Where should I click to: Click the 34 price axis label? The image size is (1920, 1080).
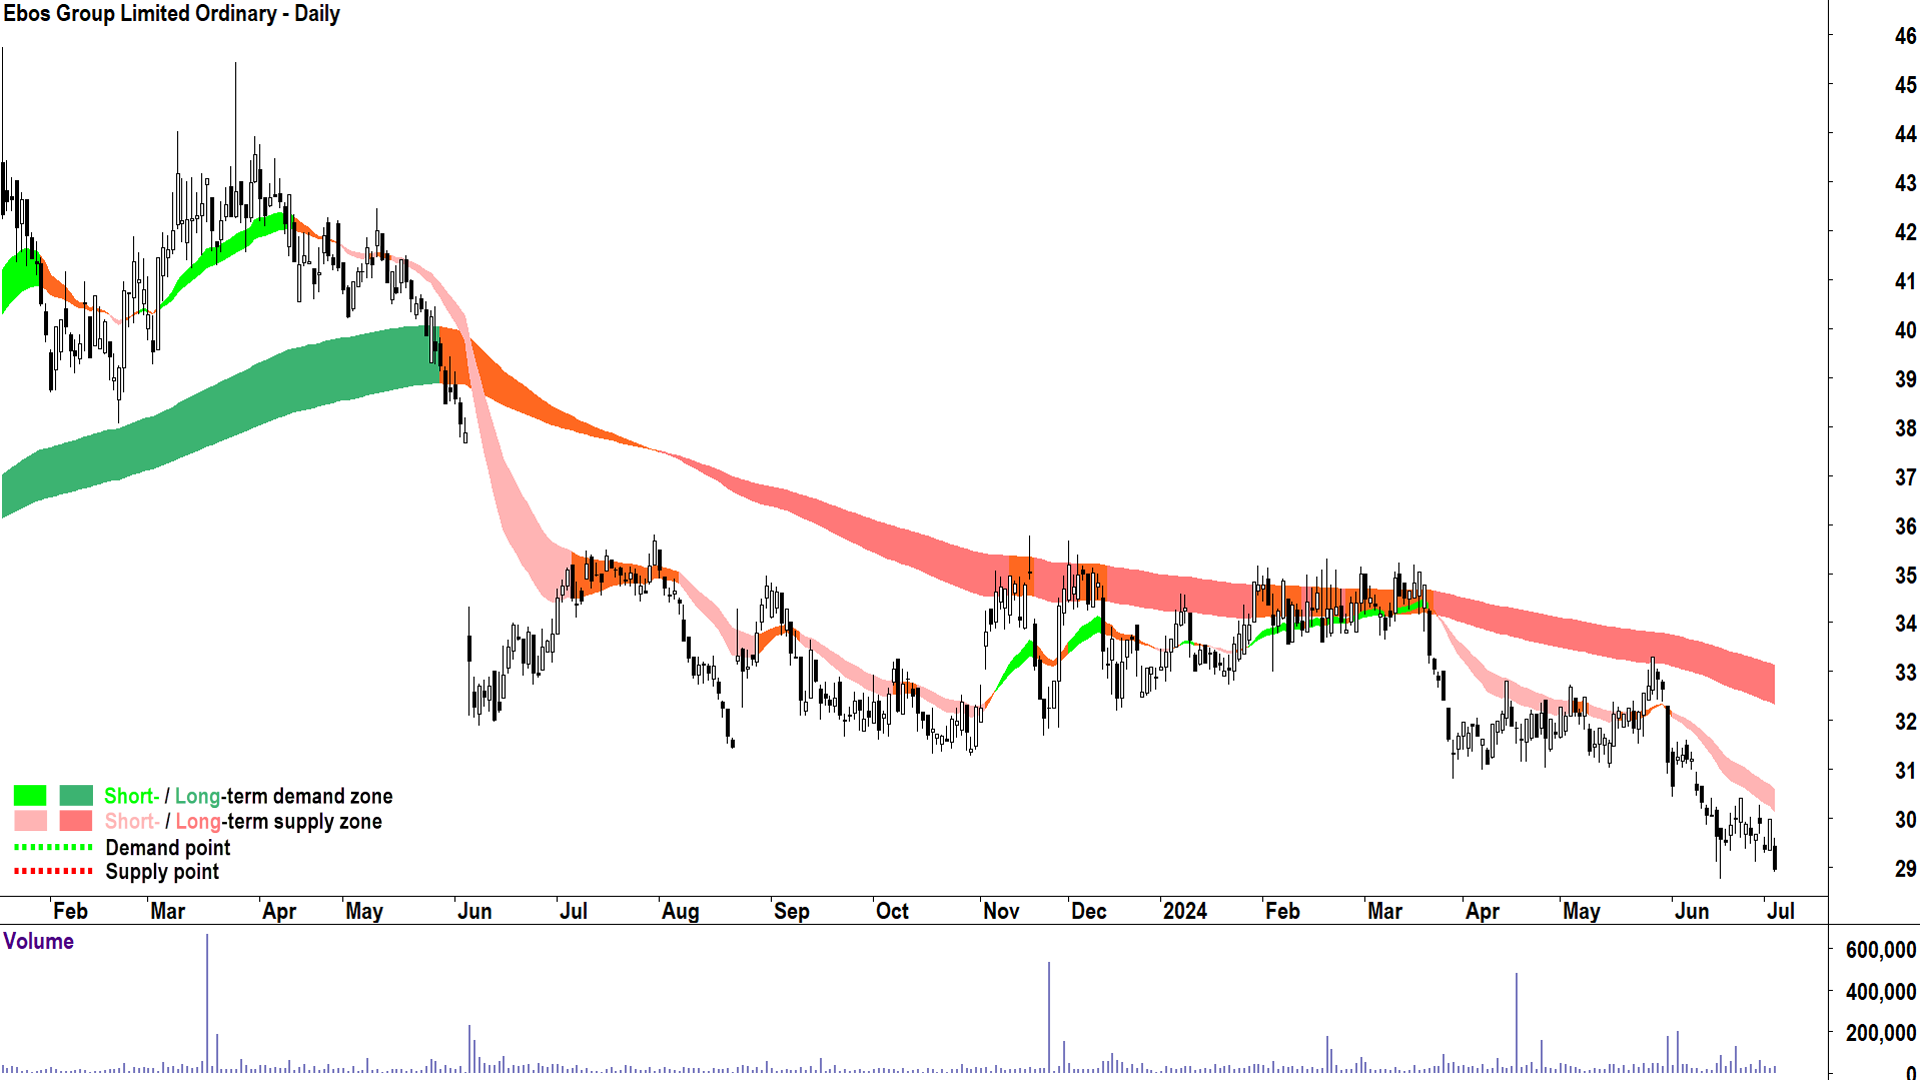tap(1905, 623)
